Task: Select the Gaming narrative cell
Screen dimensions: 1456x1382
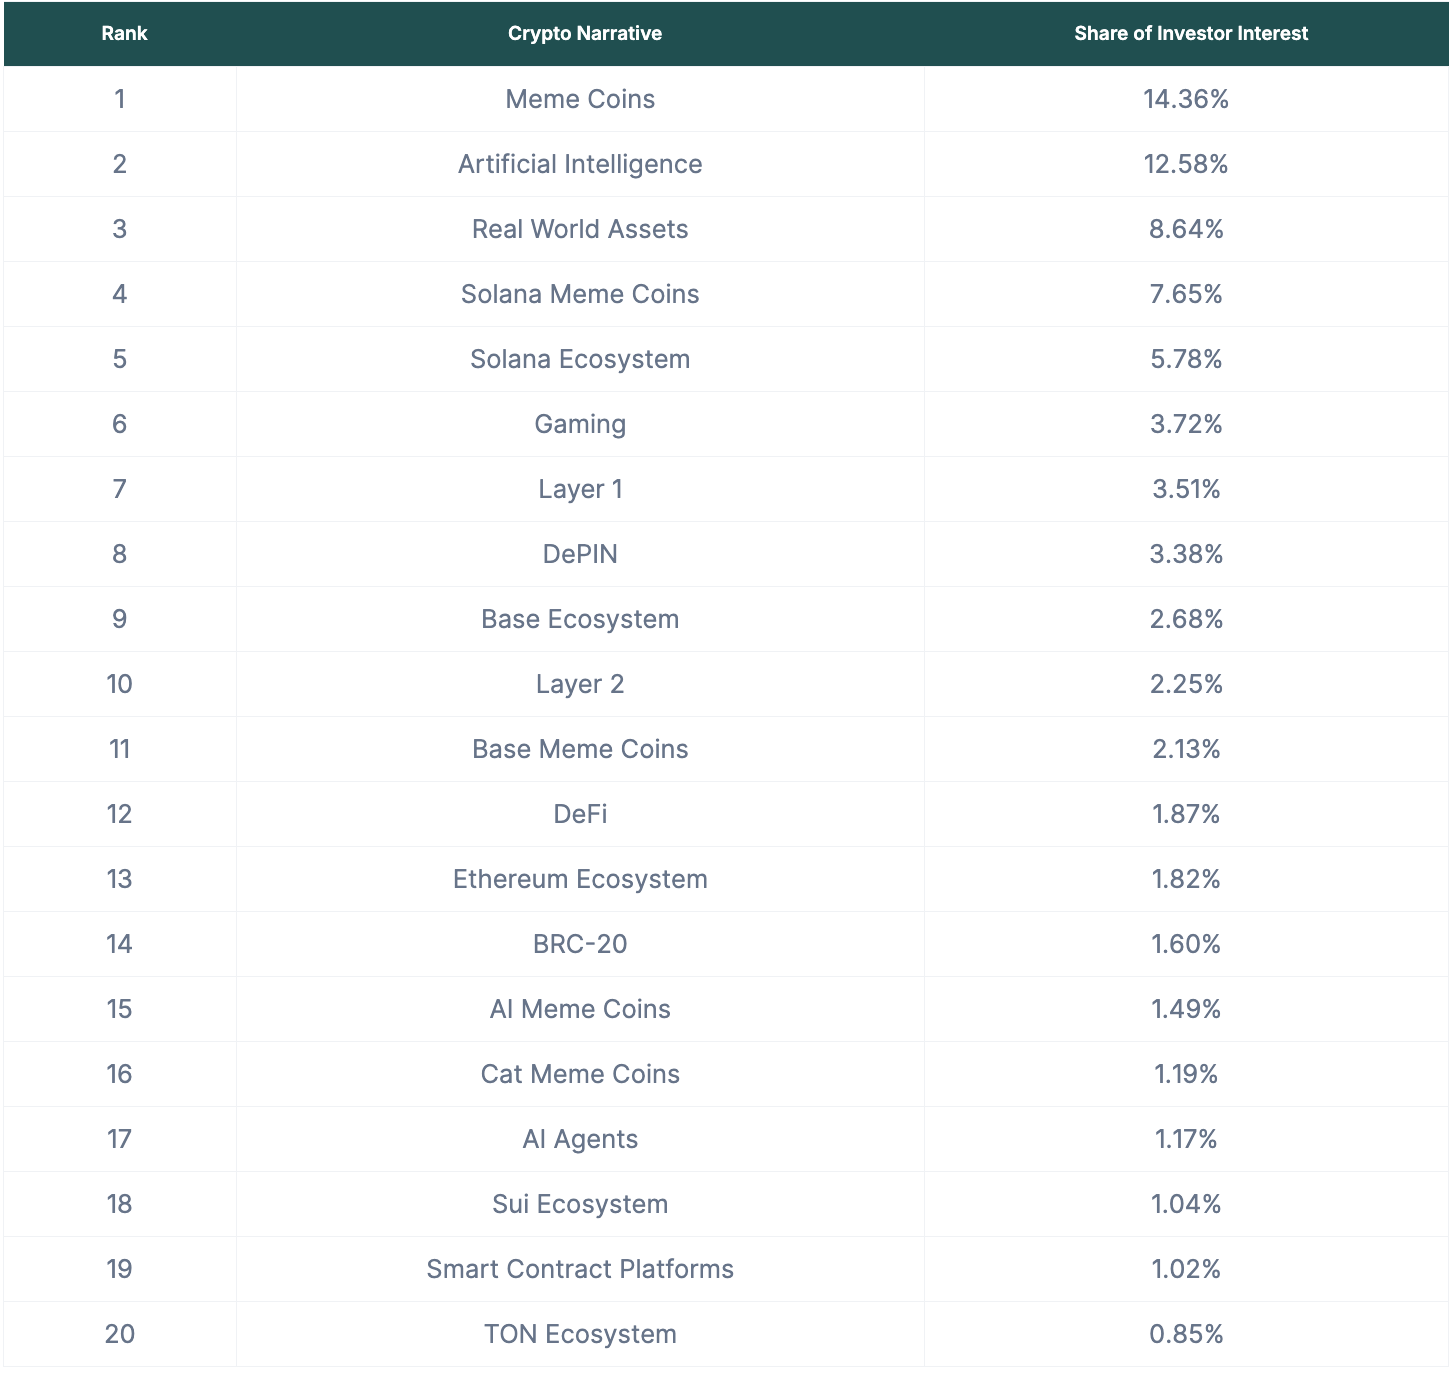Action: pyautogui.click(x=580, y=424)
